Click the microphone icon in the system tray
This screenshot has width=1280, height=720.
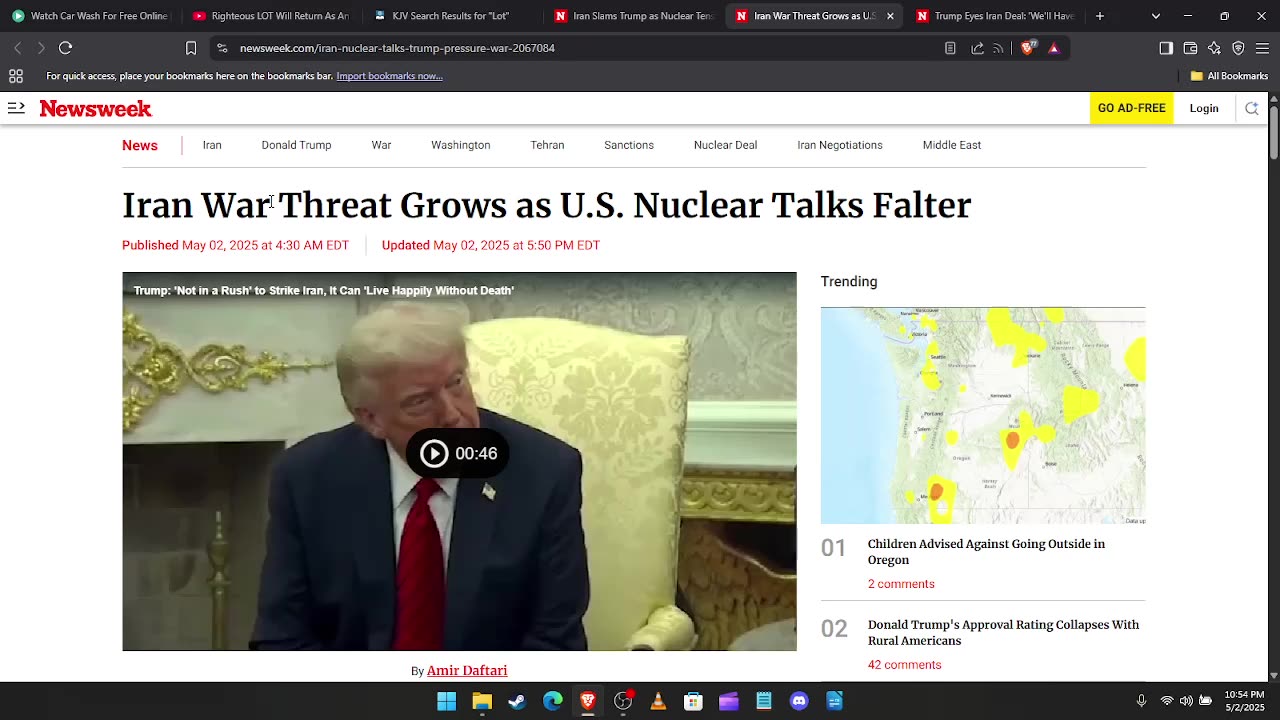click(1141, 701)
